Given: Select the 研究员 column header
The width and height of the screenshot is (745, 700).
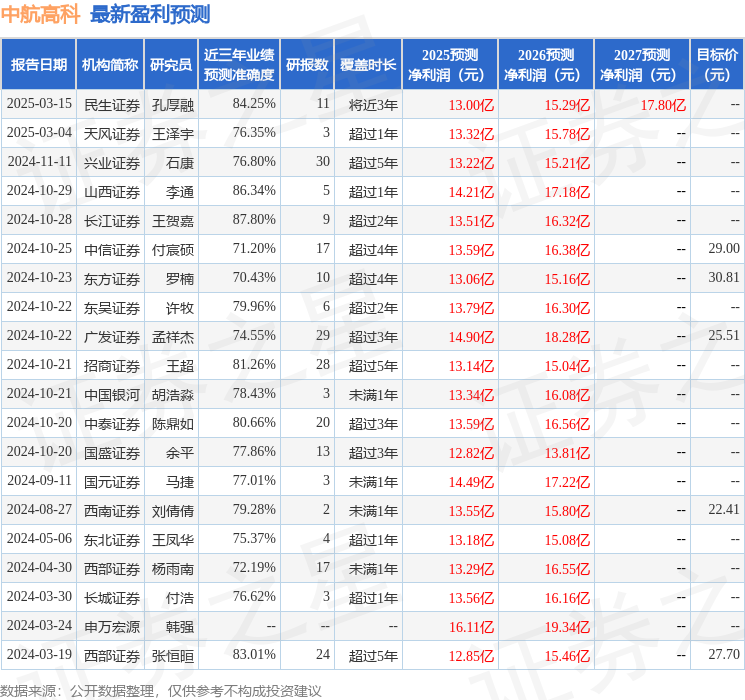Looking at the screenshot, I should click(171, 65).
